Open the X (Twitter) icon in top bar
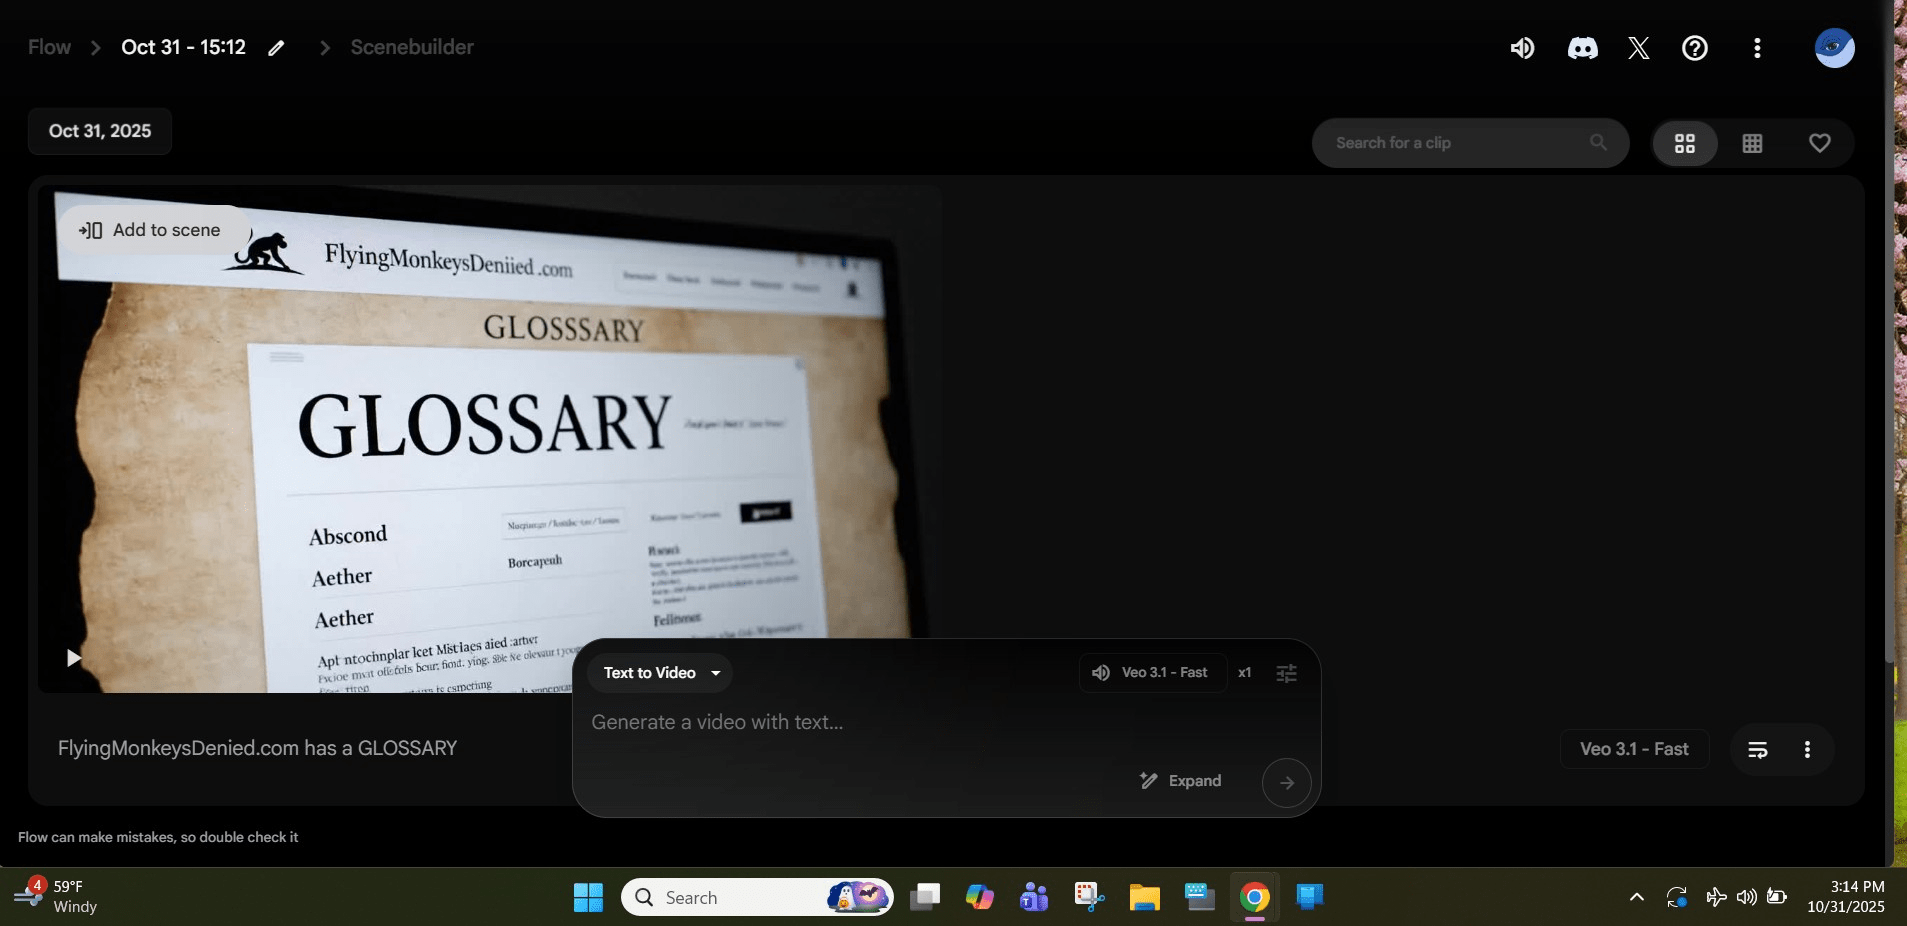This screenshot has width=1907, height=926. point(1638,48)
